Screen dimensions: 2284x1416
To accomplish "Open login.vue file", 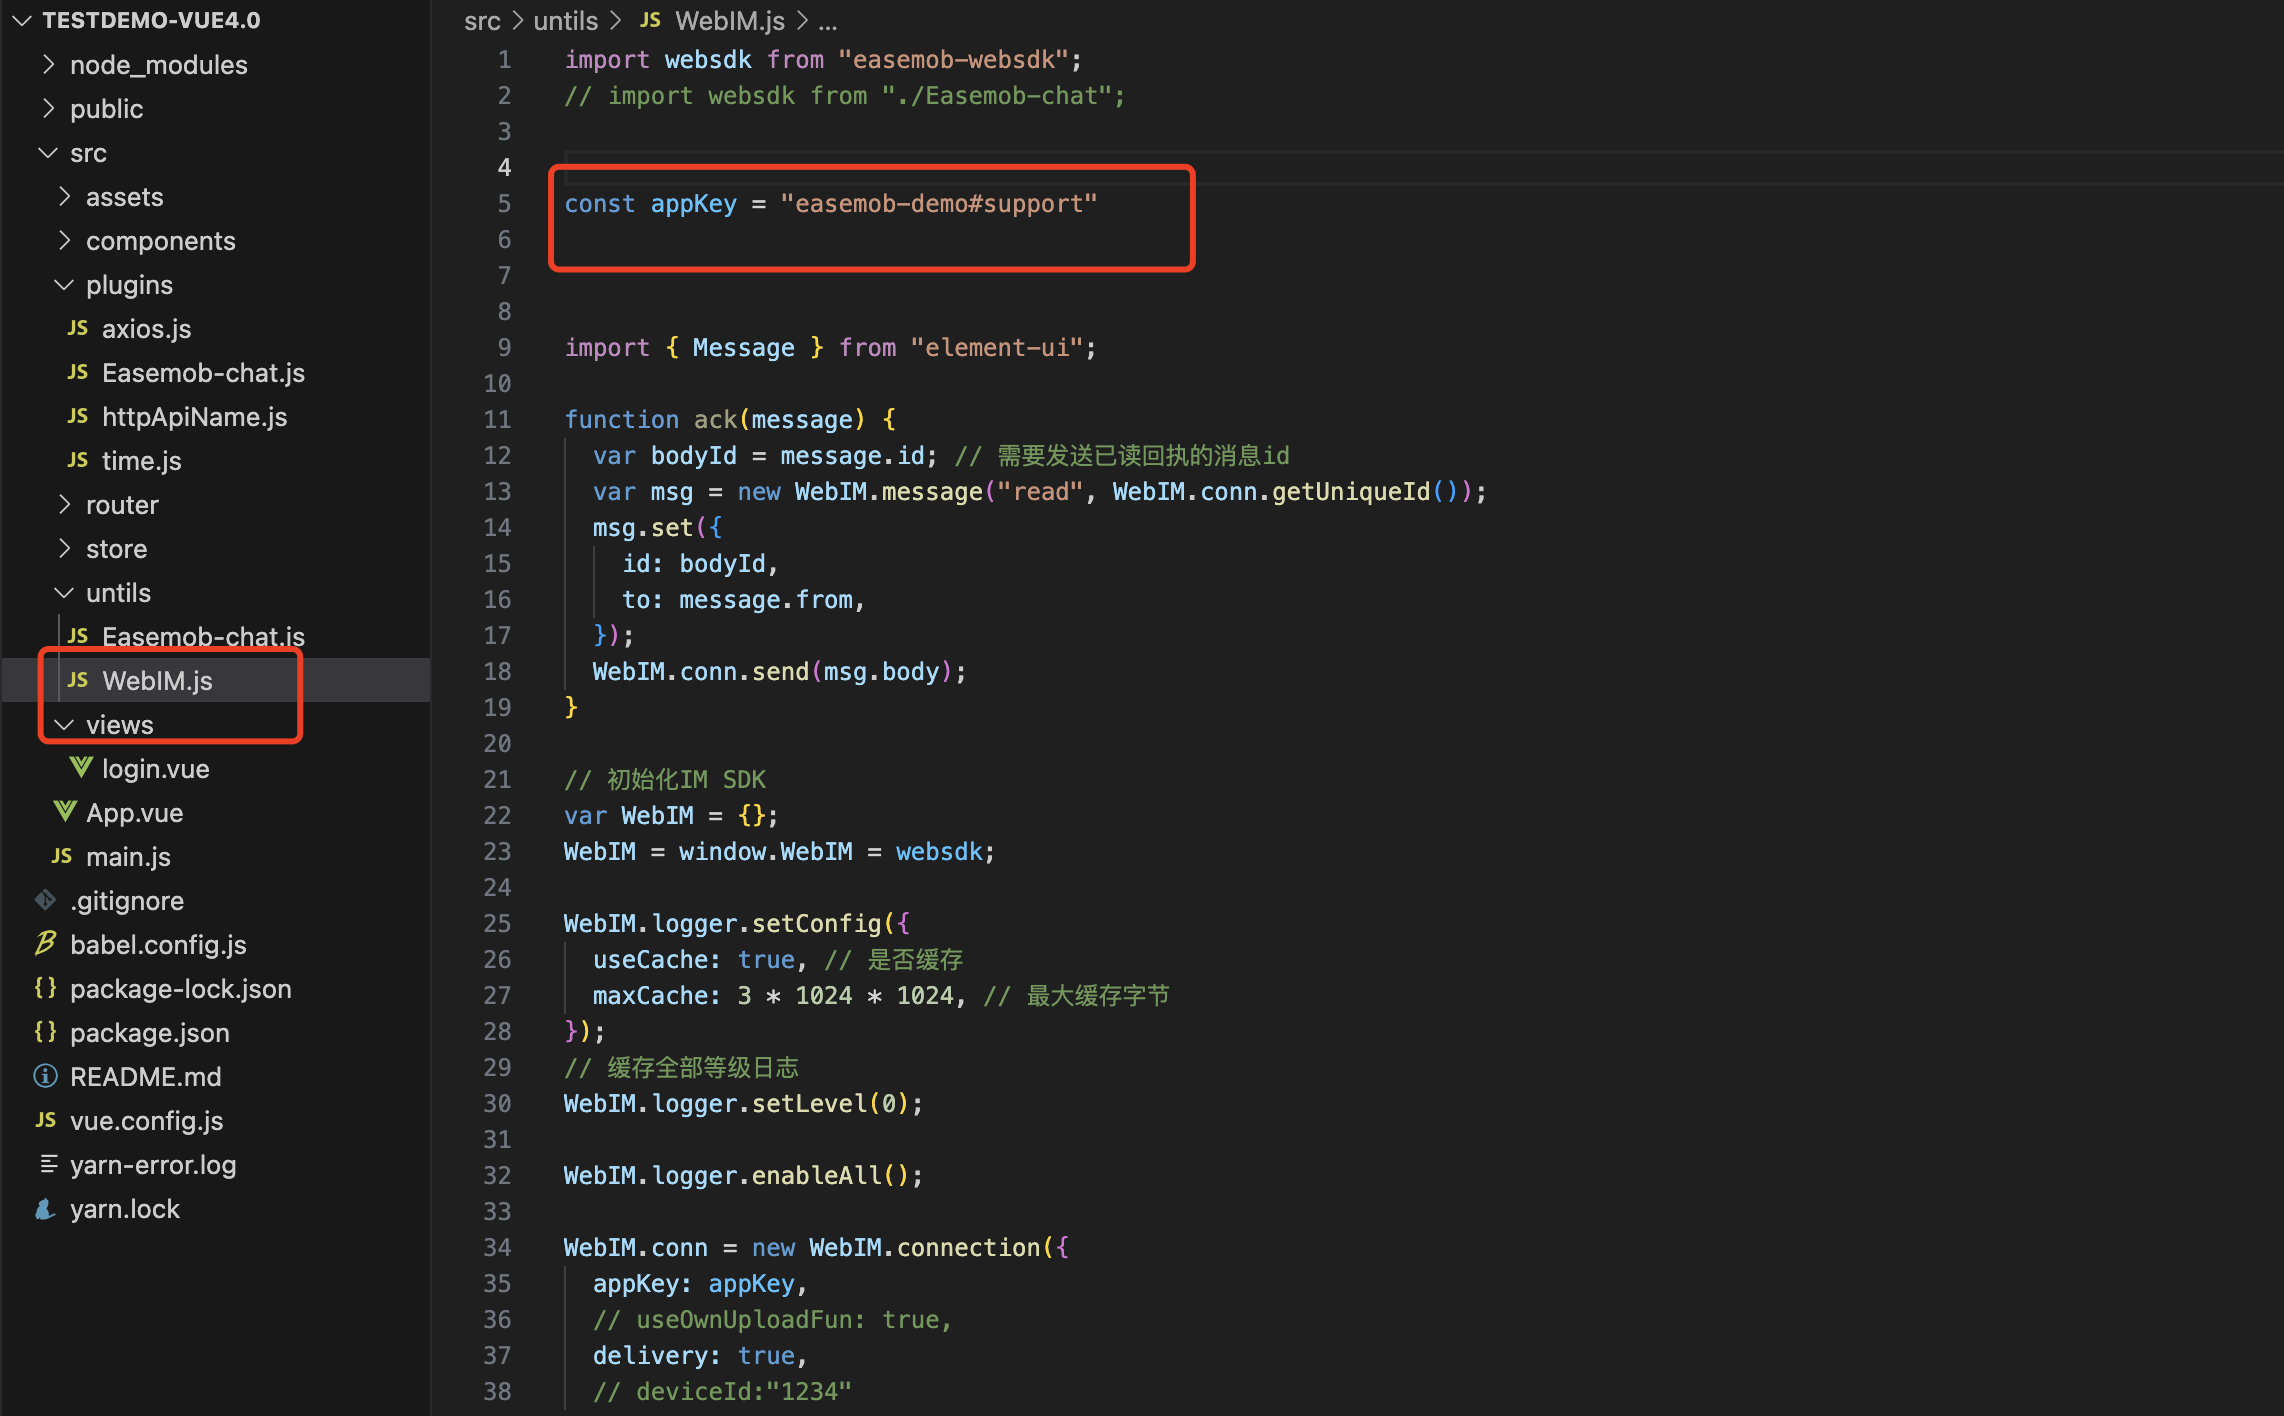I will tap(155, 769).
